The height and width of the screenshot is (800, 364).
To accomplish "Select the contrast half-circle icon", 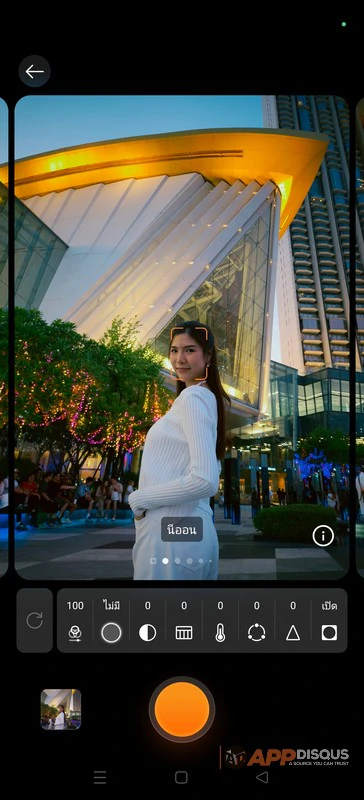I will coord(148,621).
